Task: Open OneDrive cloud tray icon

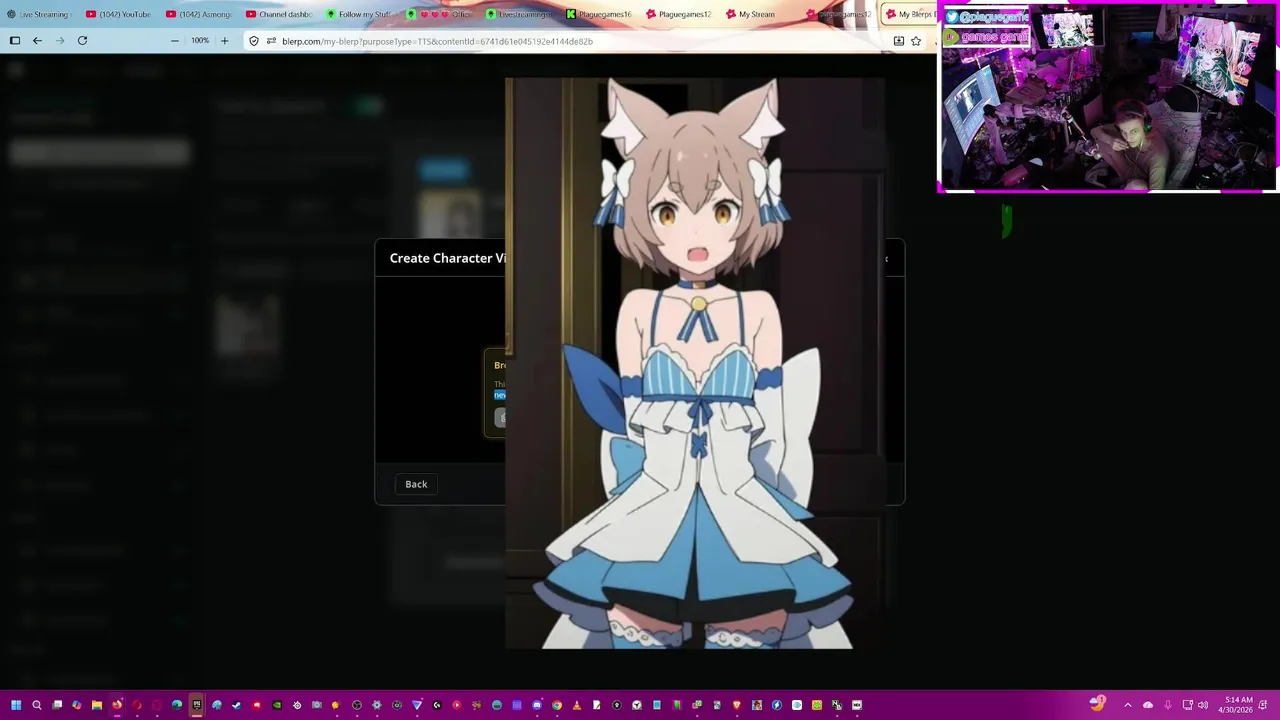Action: click(x=1148, y=705)
